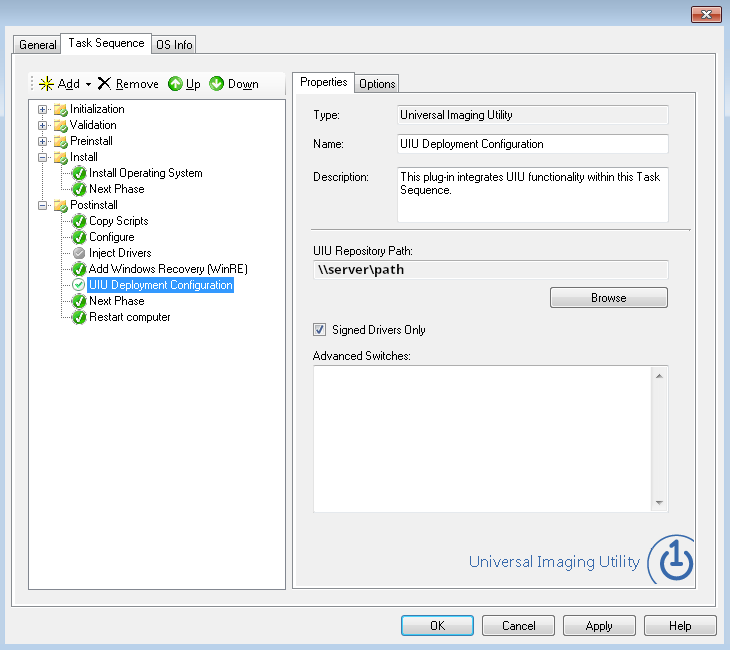Click the Add star icon
The width and height of the screenshot is (730, 650).
coord(46,84)
